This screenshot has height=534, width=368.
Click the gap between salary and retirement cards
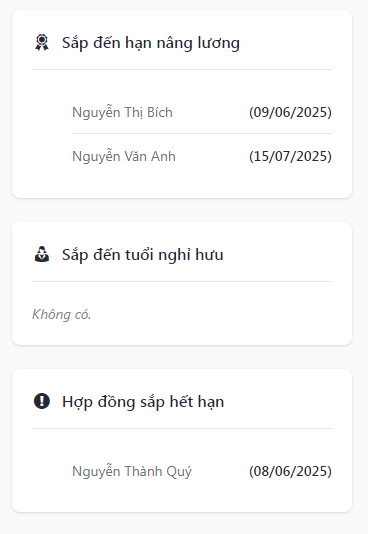coord(182,210)
